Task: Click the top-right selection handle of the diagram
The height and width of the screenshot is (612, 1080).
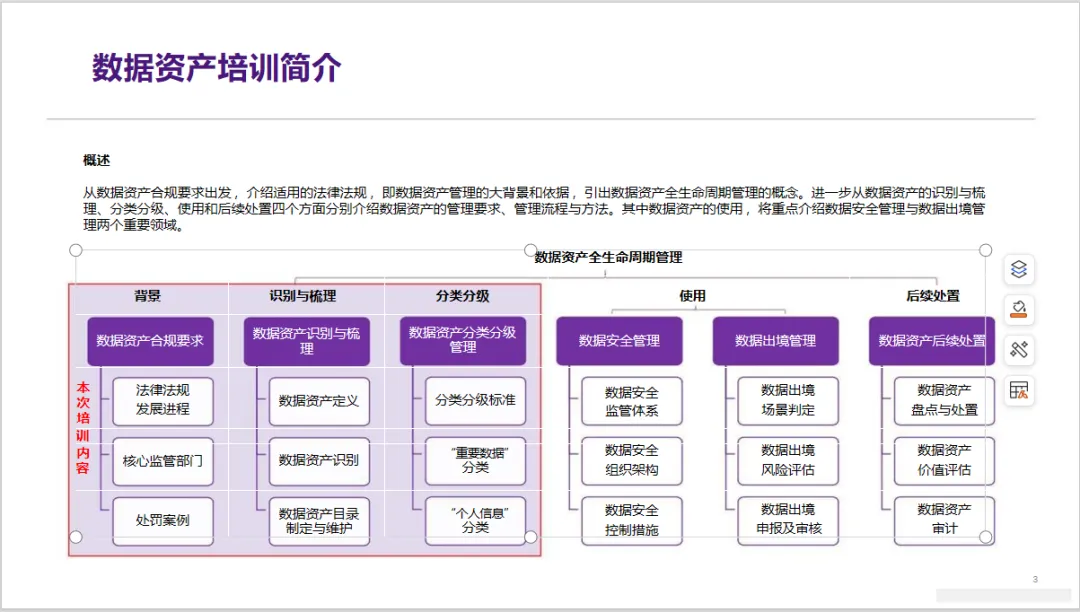Action: coord(986,250)
